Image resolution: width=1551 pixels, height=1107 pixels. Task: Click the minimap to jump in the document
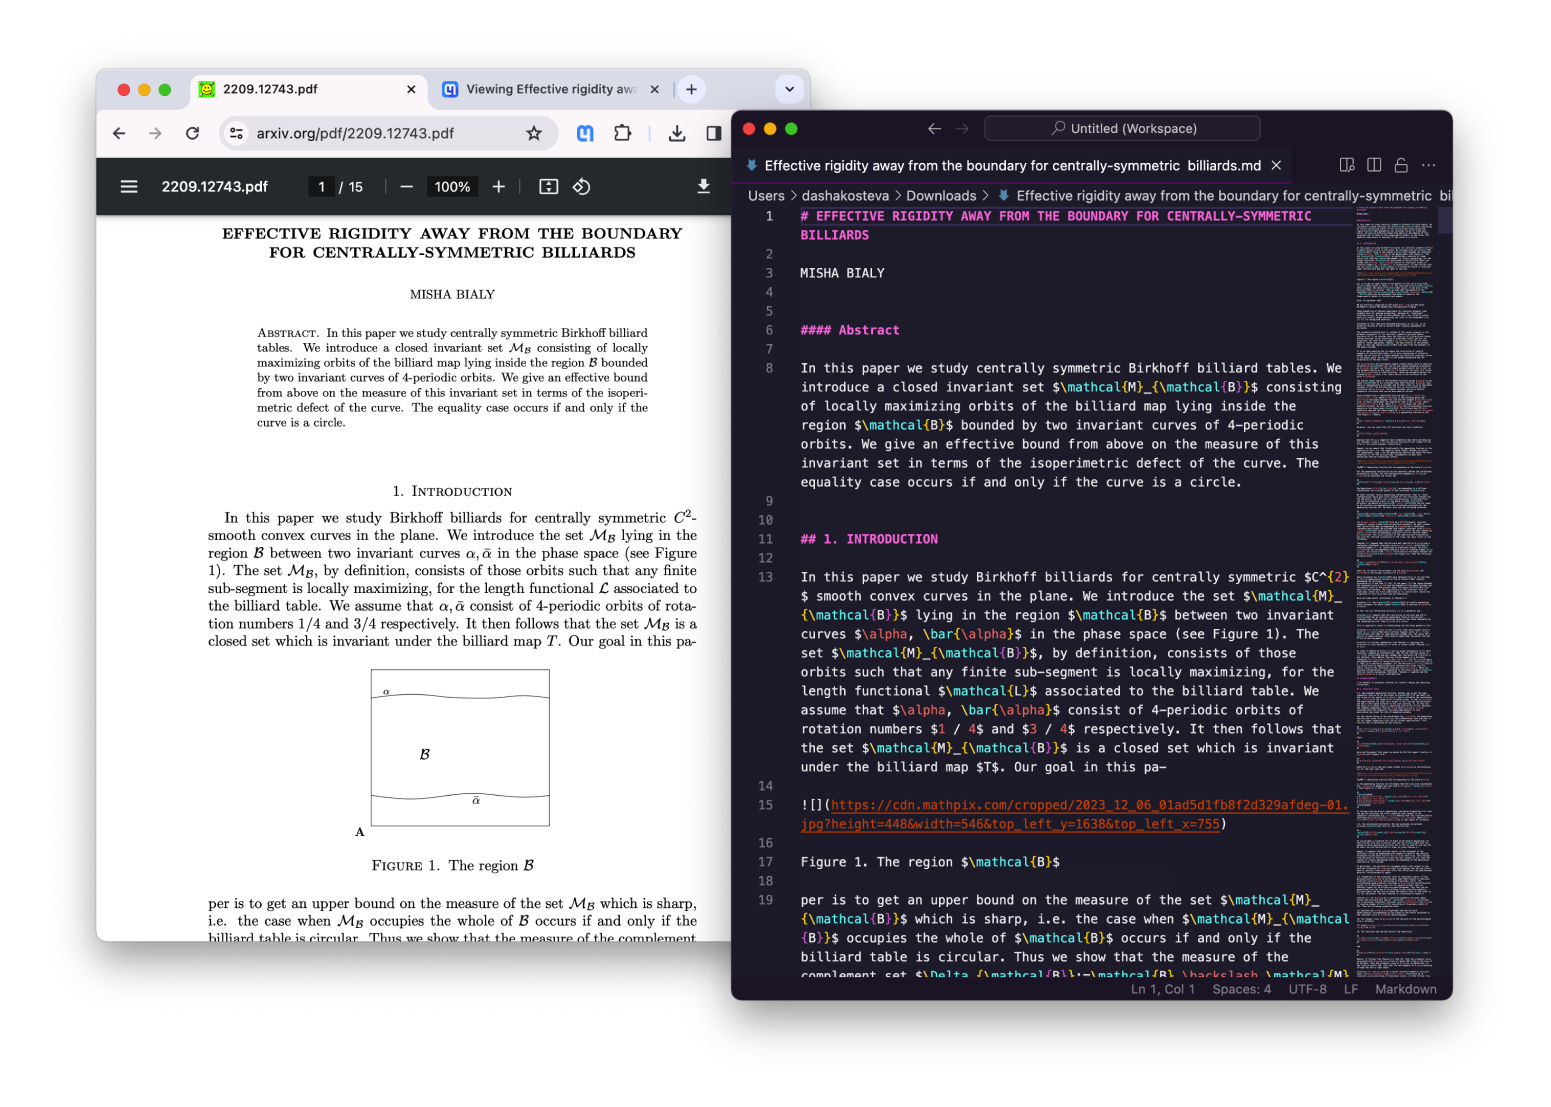1395,500
